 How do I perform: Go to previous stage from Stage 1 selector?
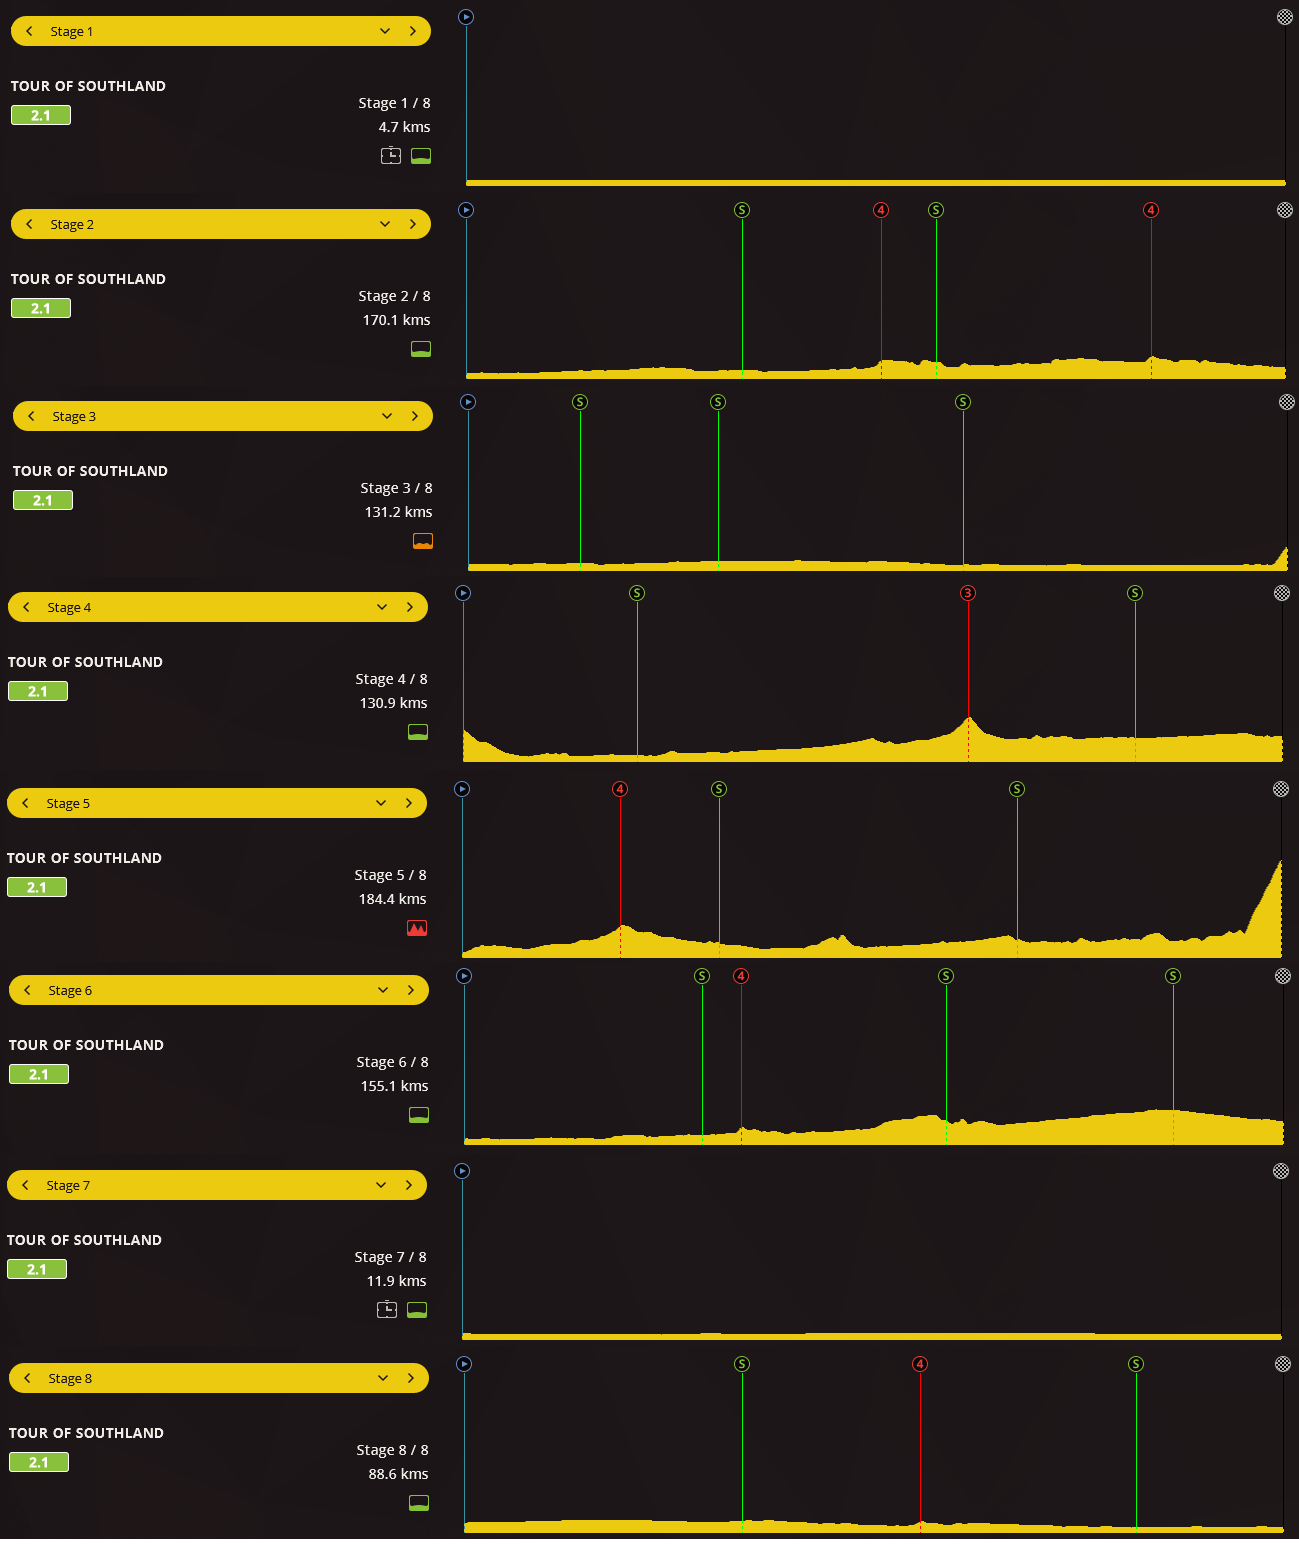pyautogui.click(x=29, y=31)
